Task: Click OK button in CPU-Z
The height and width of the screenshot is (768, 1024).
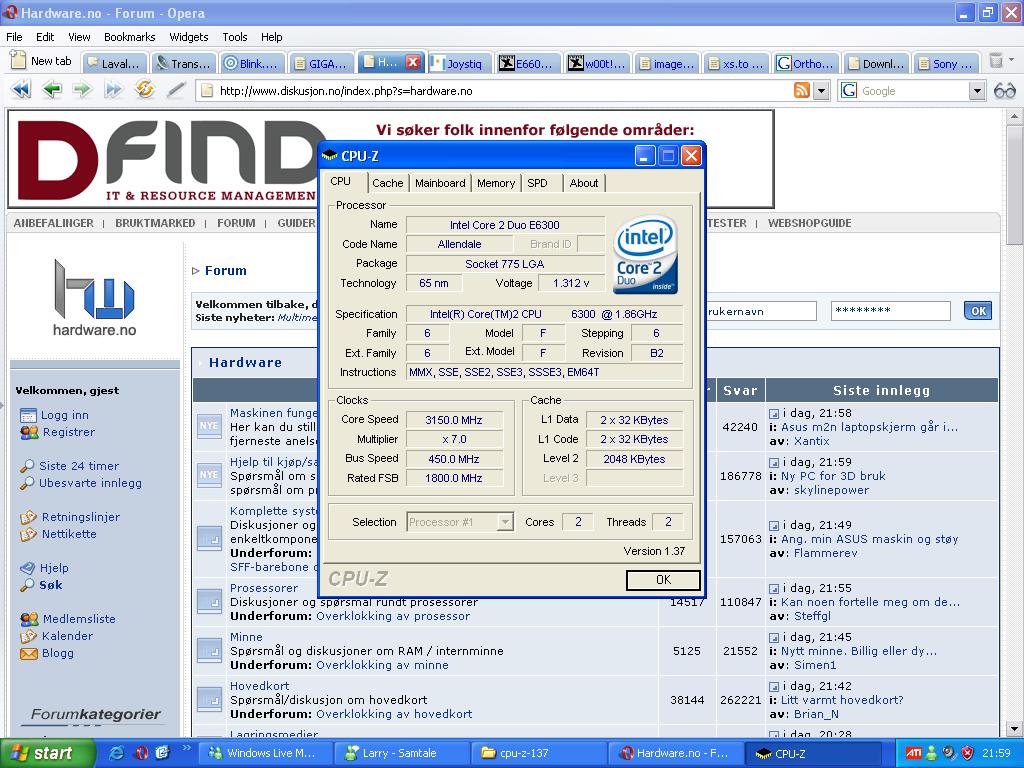Action: [663, 579]
